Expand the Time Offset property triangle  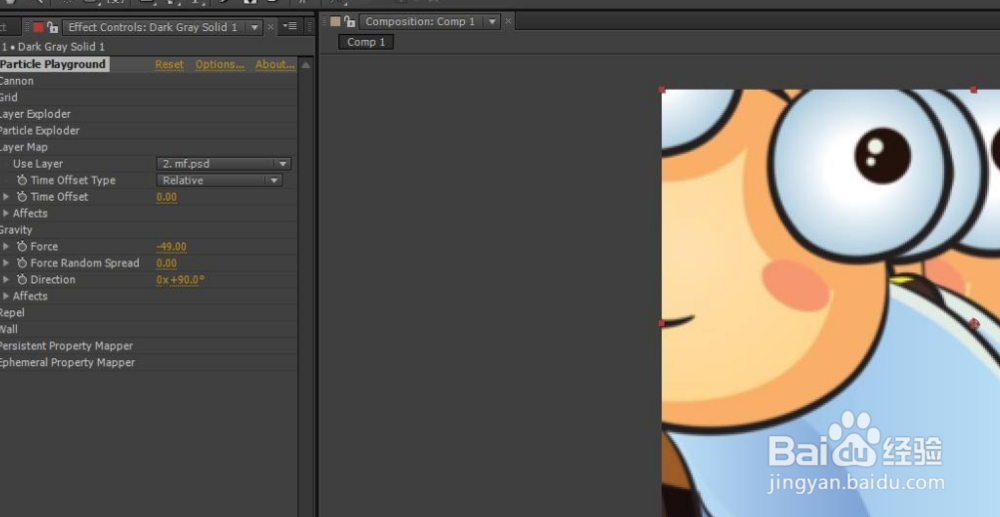pos(6,197)
